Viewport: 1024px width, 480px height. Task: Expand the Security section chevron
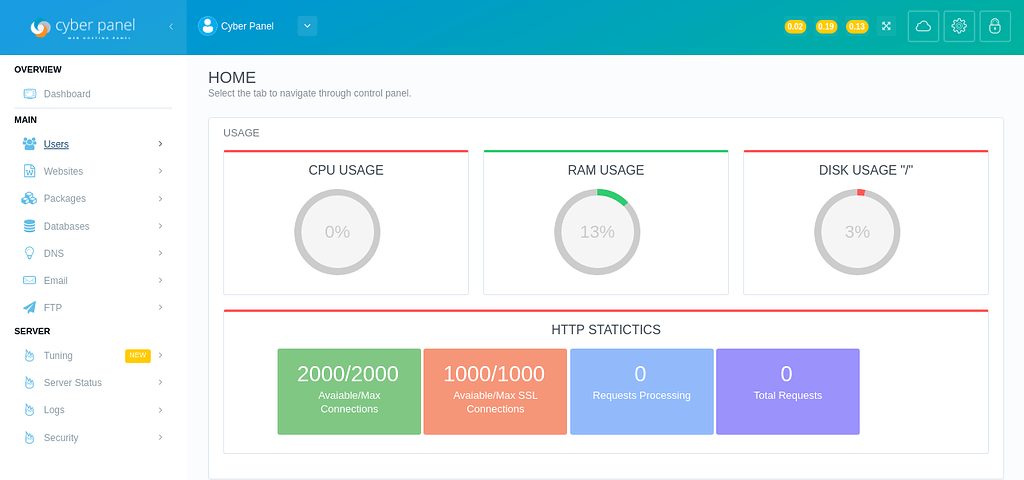pos(160,437)
